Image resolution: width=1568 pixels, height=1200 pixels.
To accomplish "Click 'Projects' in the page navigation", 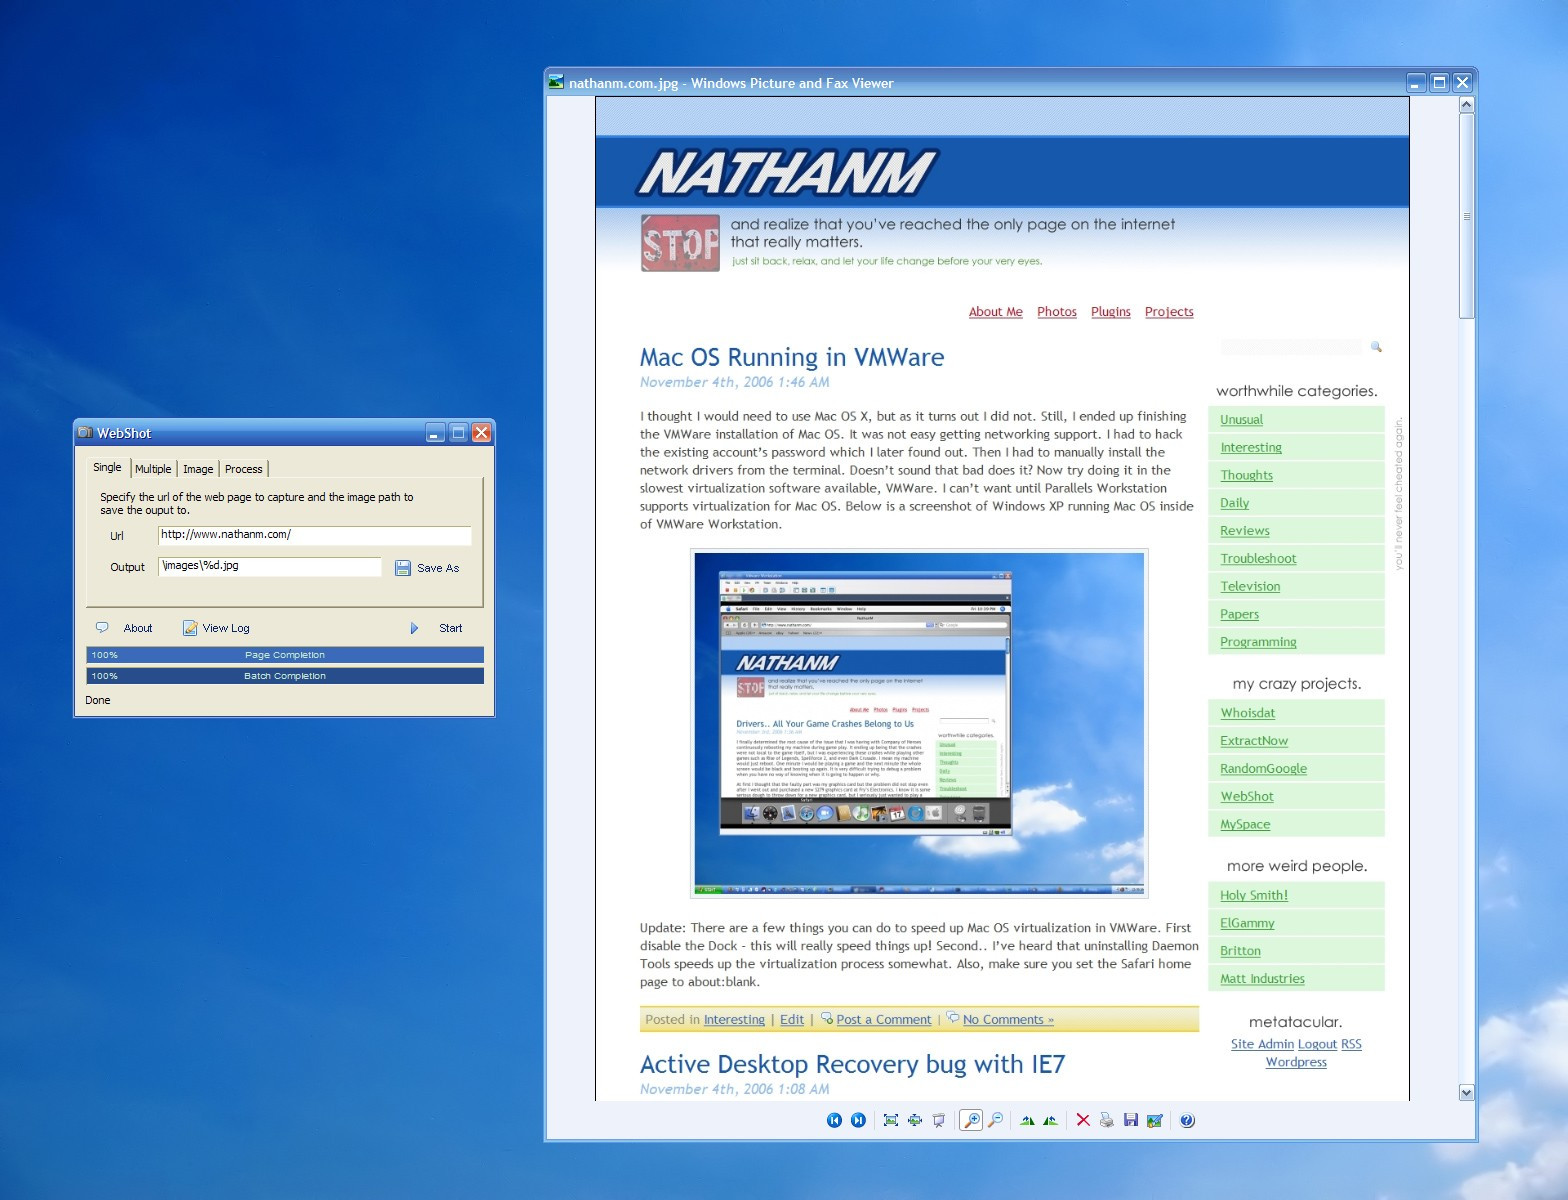I will [x=1169, y=312].
